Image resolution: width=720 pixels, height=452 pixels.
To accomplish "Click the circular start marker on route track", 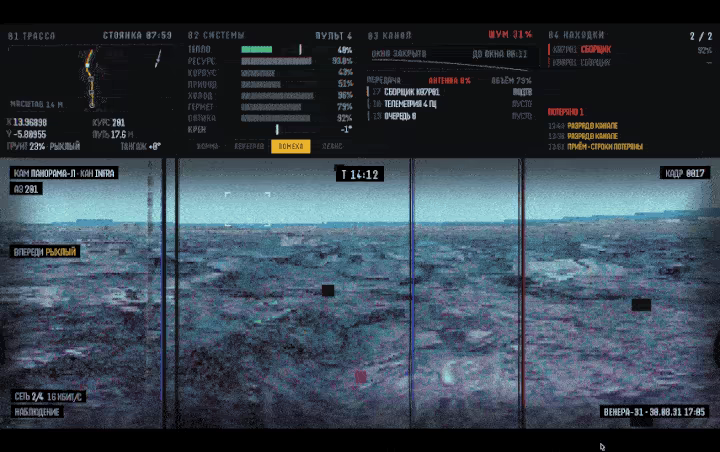I will tap(92, 105).
